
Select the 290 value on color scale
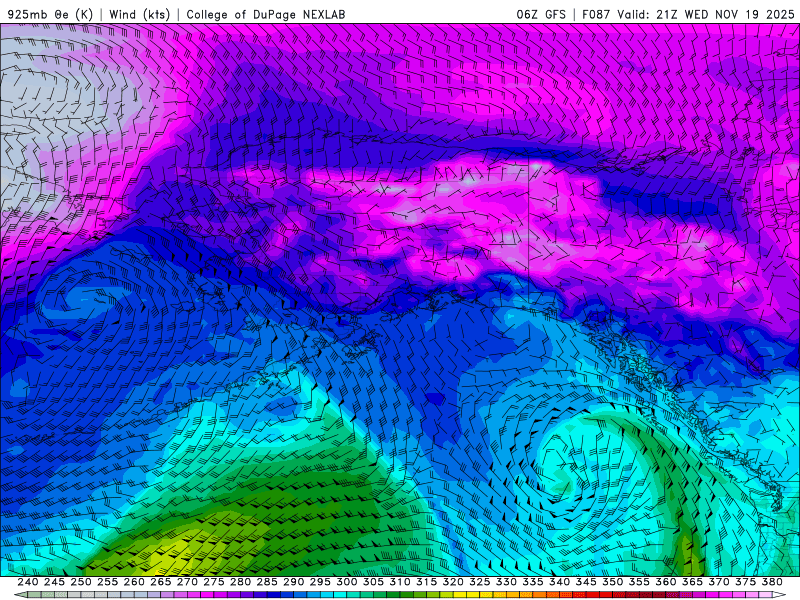pyautogui.click(x=293, y=582)
